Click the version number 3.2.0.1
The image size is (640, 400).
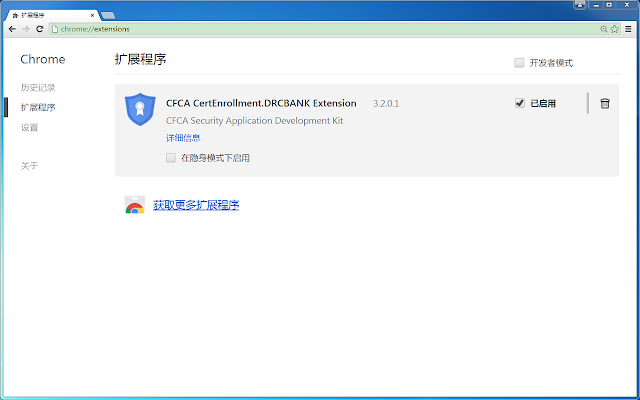pyautogui.click(x=386, y=104)
